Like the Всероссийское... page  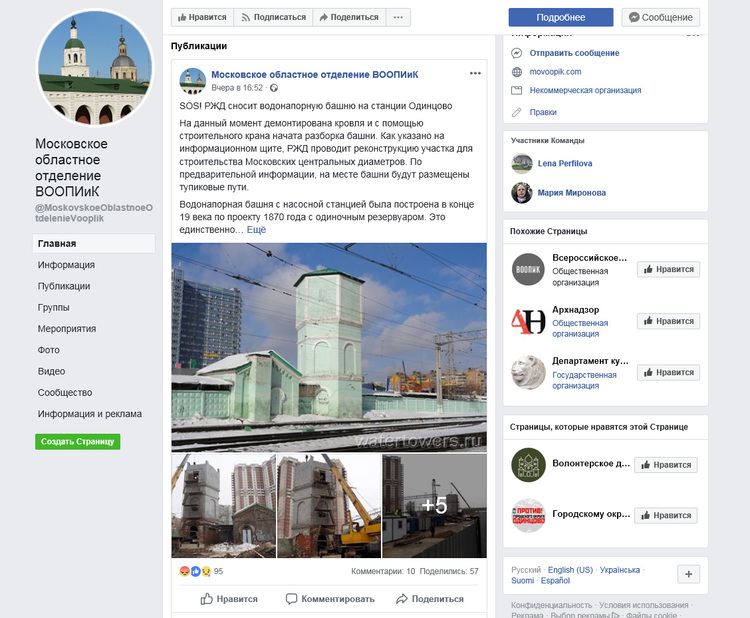click(x=668, y=269)
